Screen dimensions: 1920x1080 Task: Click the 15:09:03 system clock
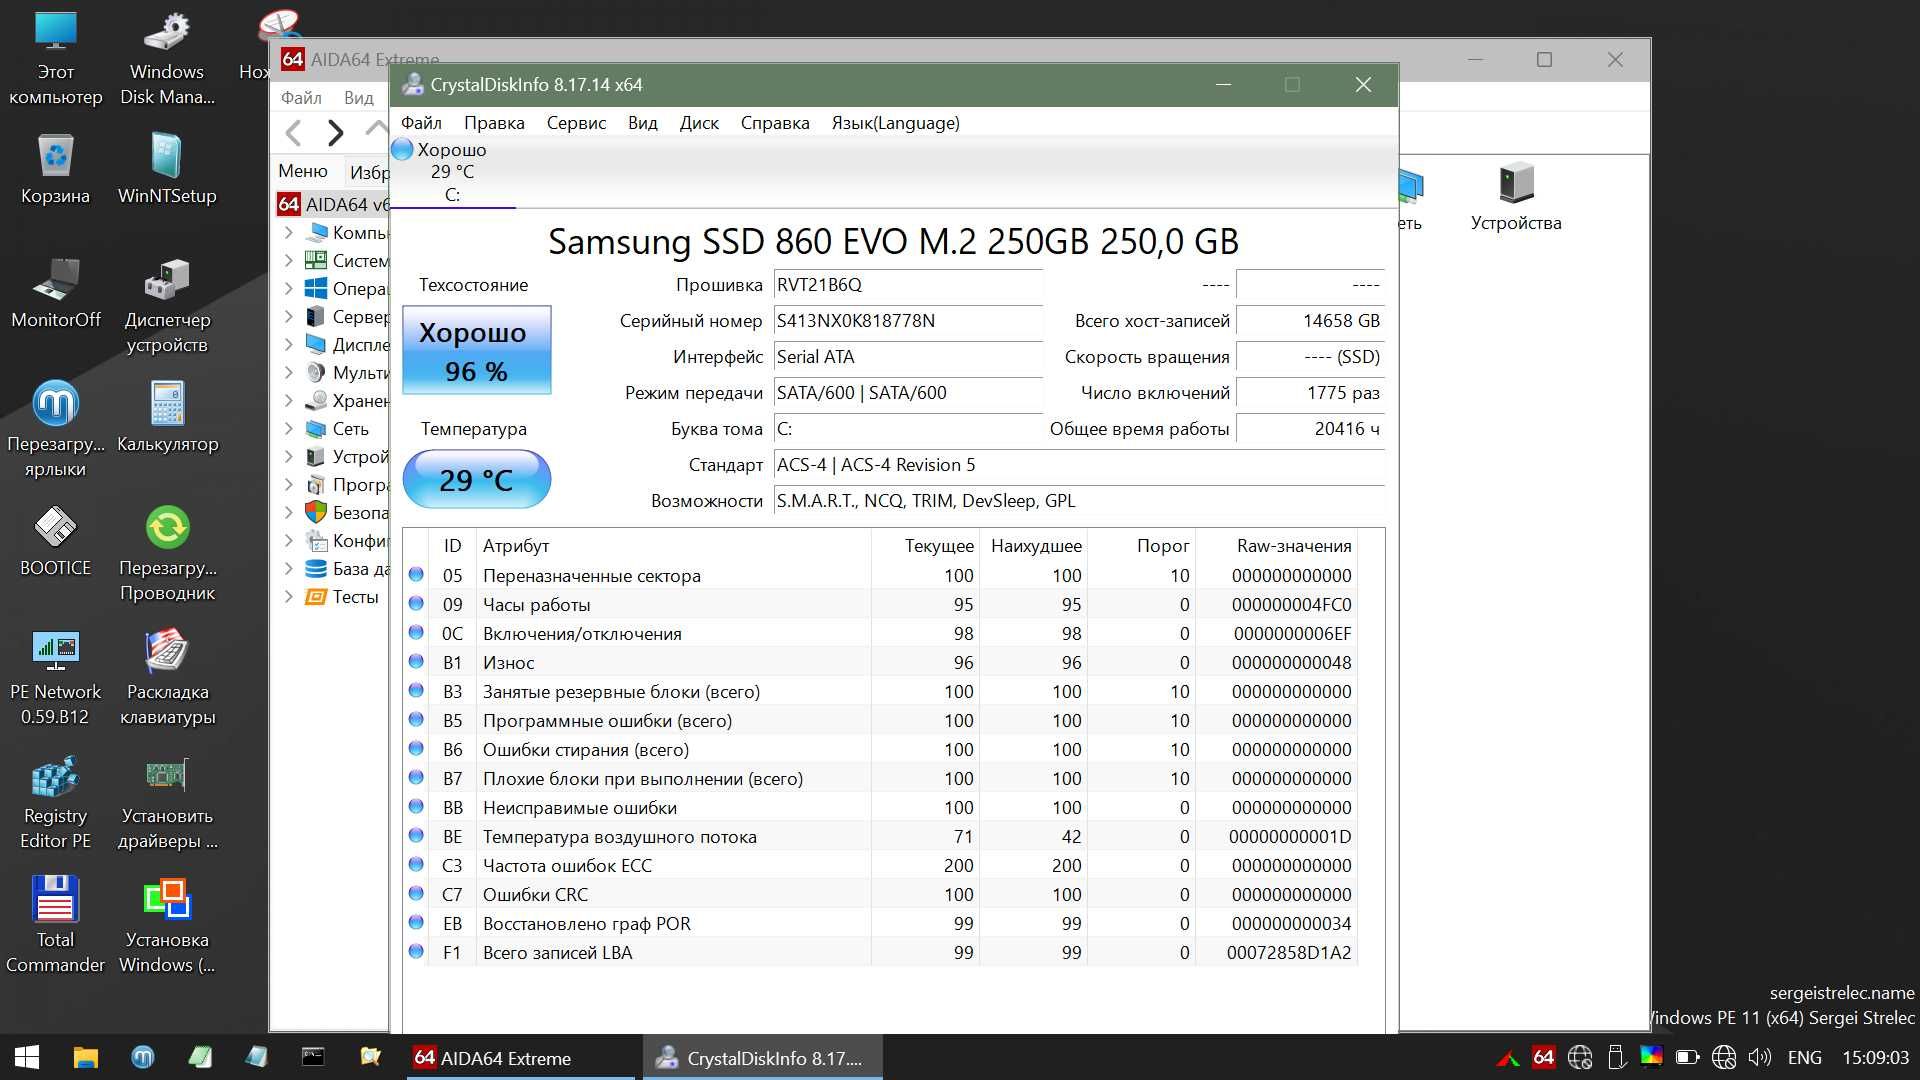(x=1875, y=1057)
